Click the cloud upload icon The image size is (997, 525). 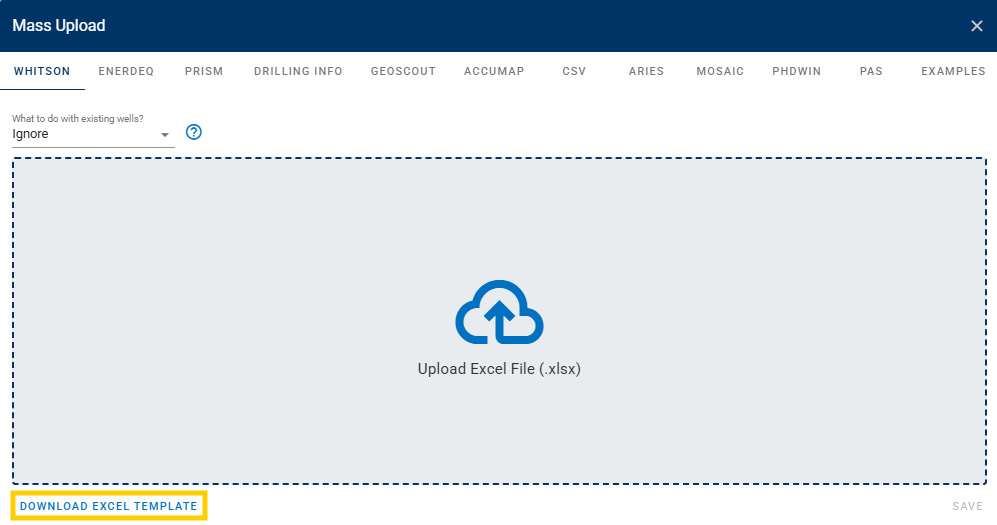click(499, 312)
